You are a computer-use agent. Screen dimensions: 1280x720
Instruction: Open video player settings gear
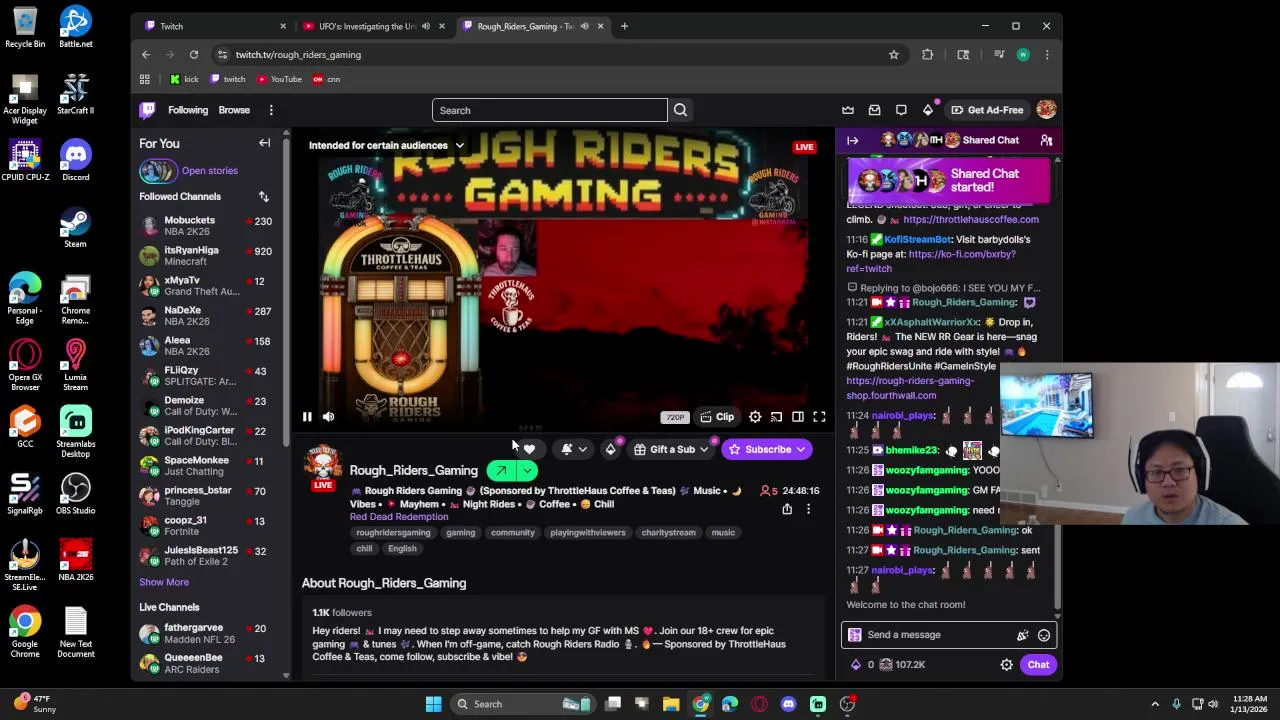755,417
